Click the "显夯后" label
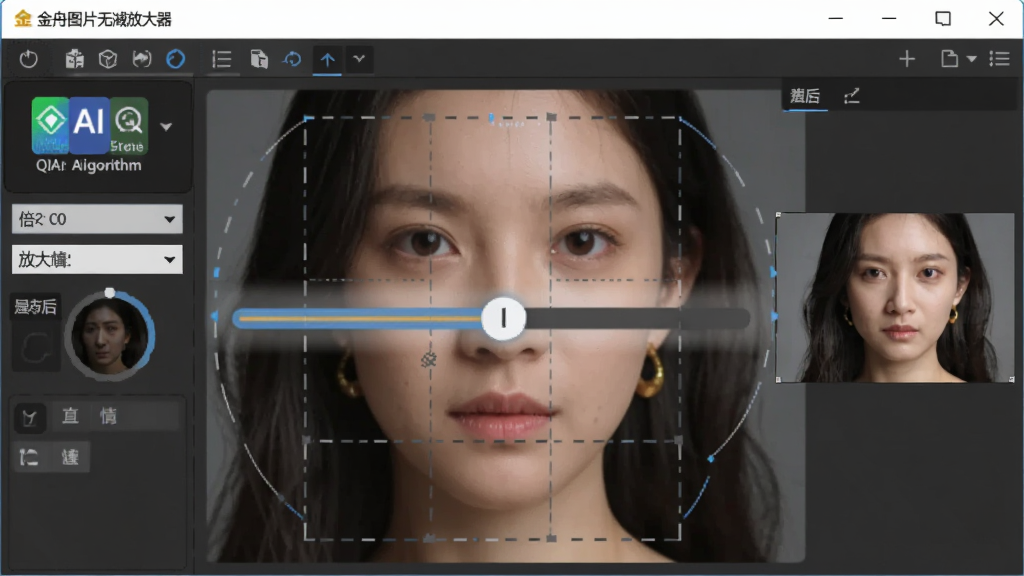This screenshot has height=576, width=1024. pos(36,306)
